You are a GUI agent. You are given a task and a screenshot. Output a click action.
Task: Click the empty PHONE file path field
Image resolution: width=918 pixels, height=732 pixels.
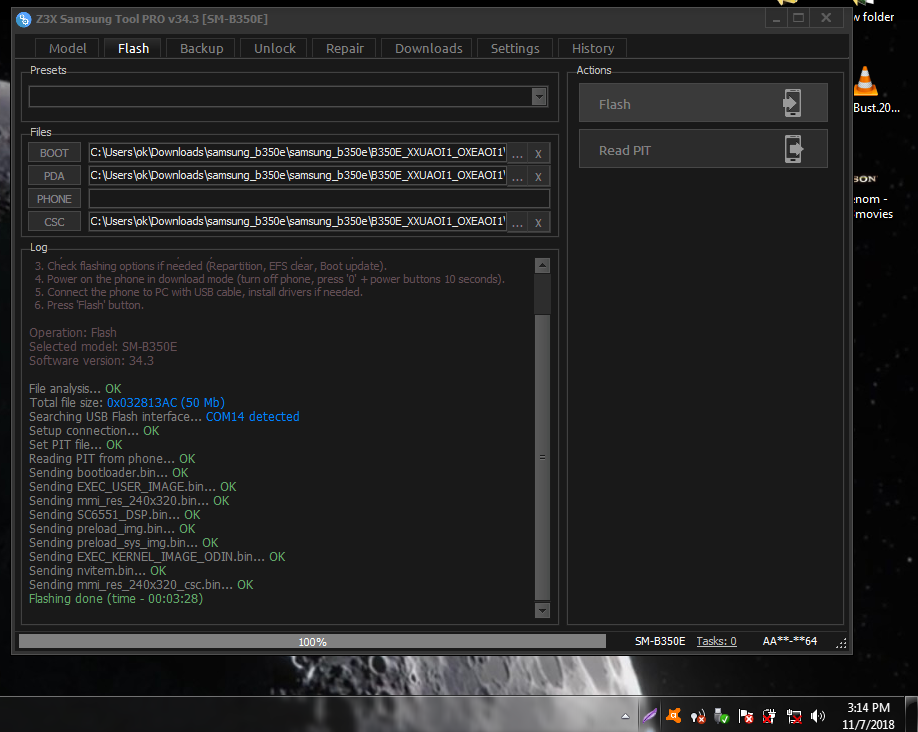[319, 199]
